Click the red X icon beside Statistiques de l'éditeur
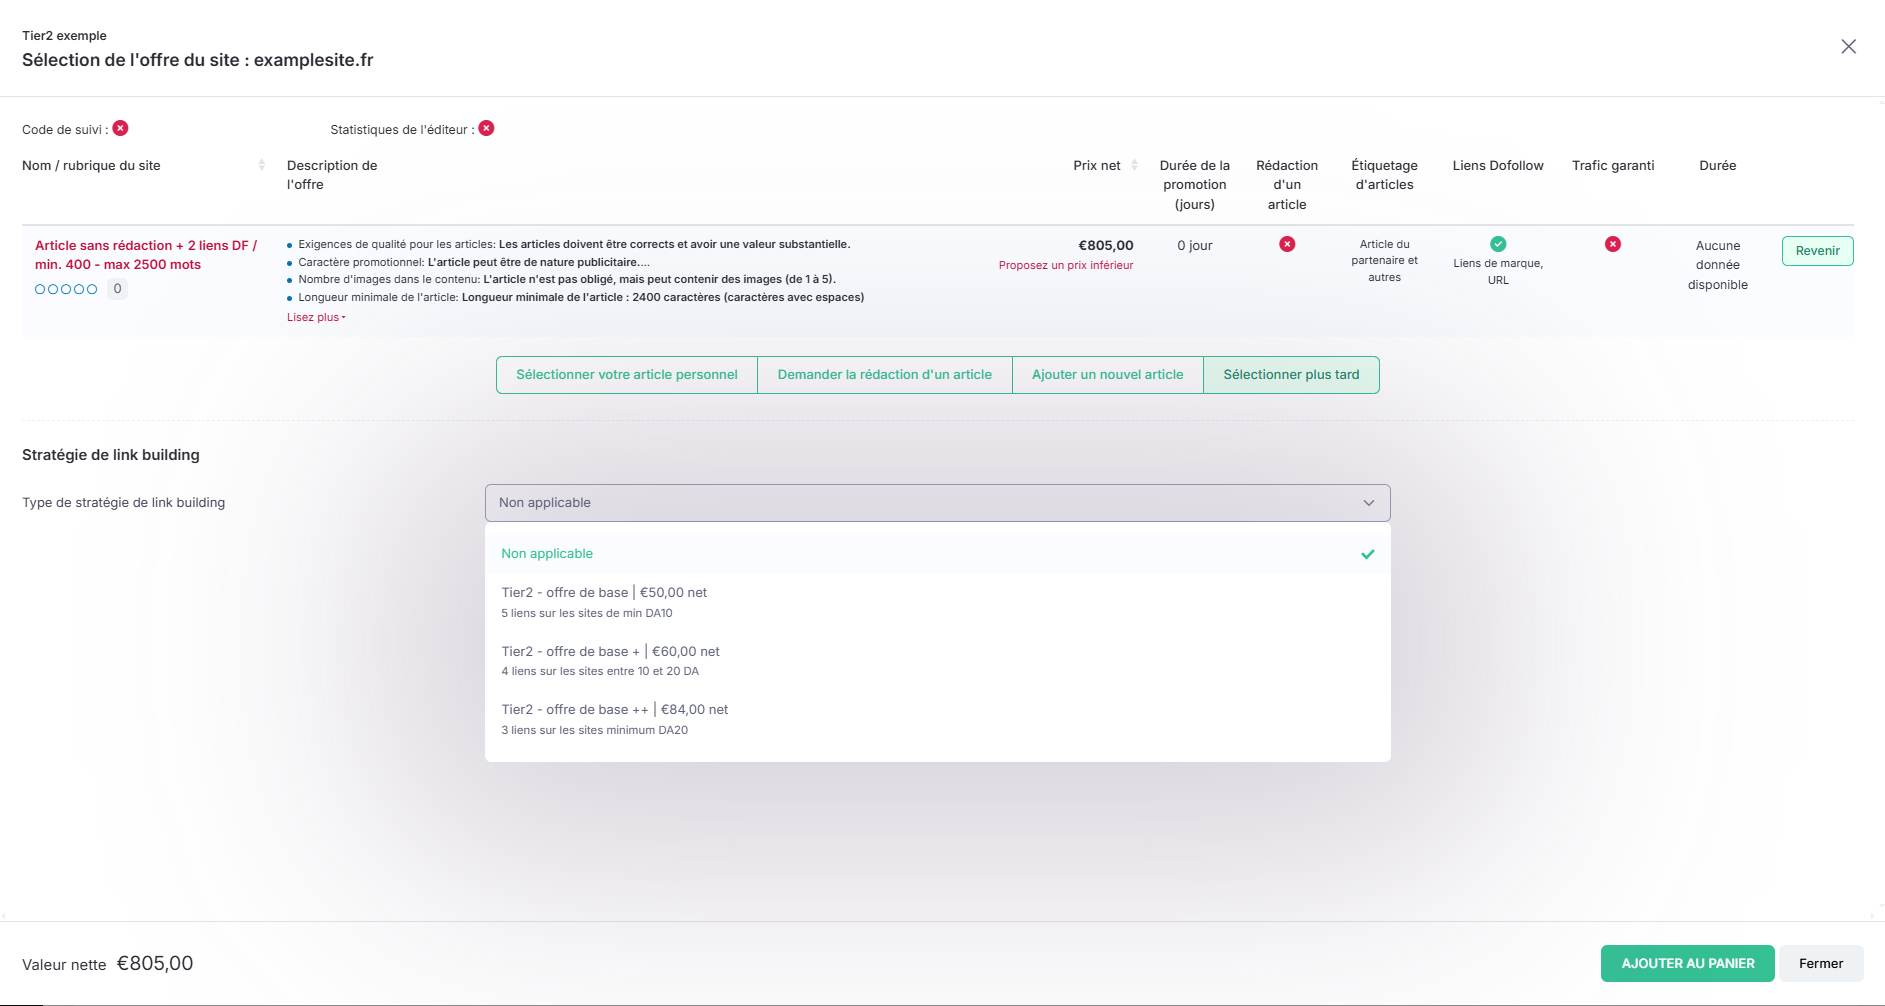The height and width of the screenshot is (1006, 1885). pyautogui.click(x=486, y=128)
